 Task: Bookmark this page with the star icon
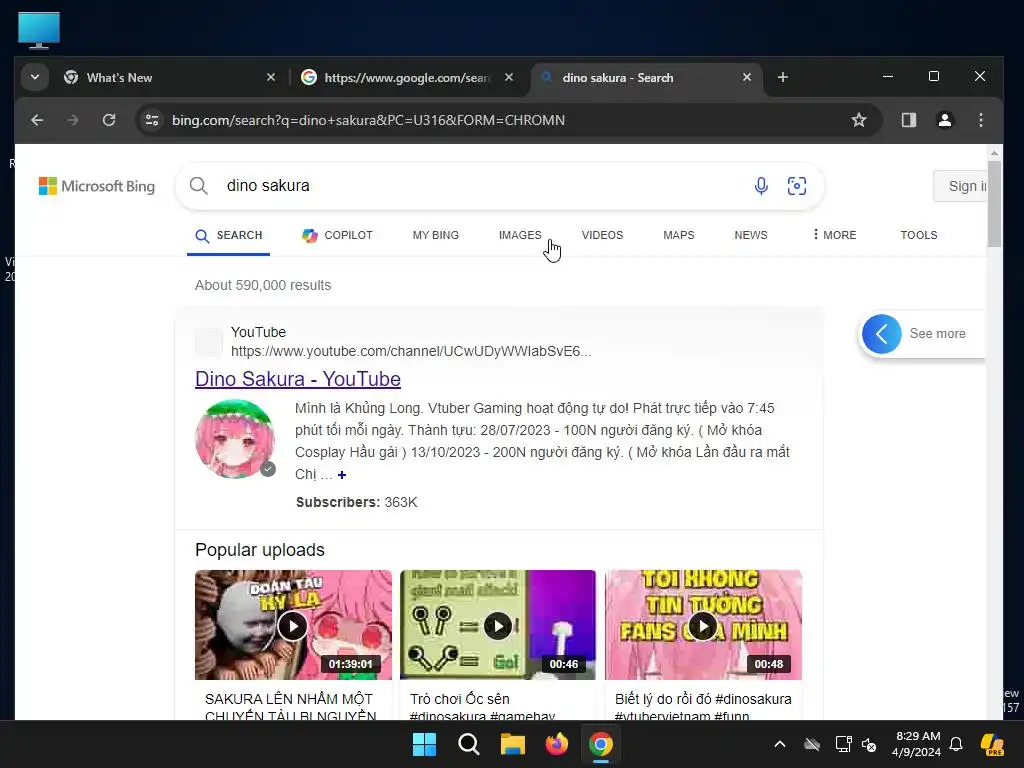pyautogui.click(x=859, y=120)
